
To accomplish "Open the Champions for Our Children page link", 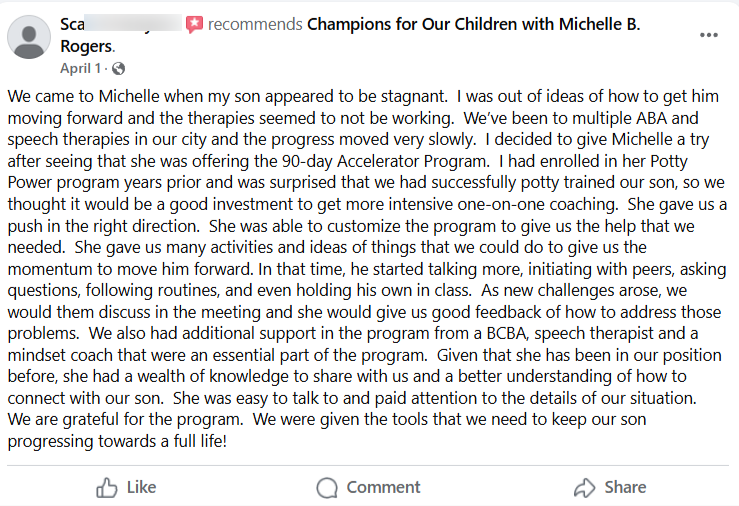I will [474, 24].
